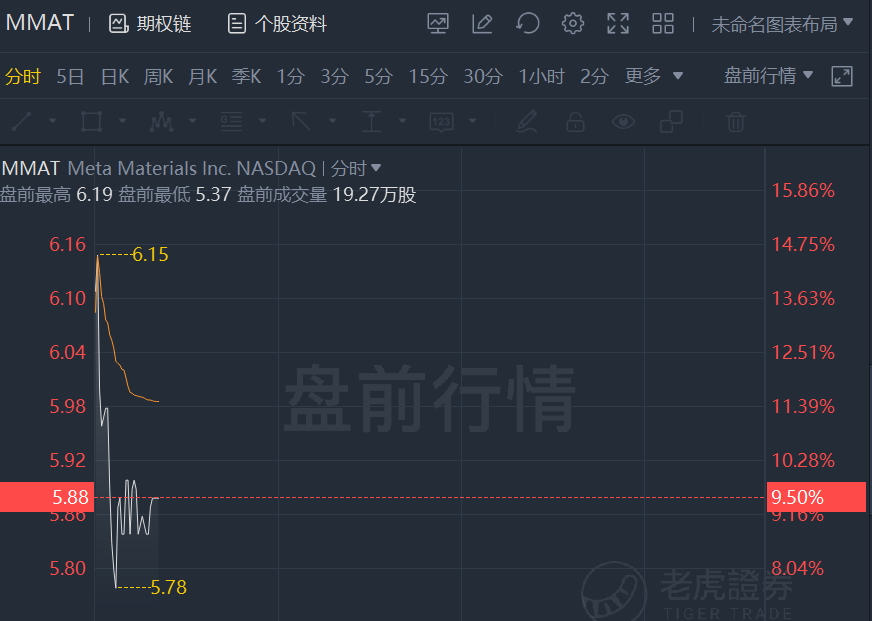Open the 期权链 options chain
This screenshot has width=872, height=621.
pyautogui.click(x=150, y=24)
